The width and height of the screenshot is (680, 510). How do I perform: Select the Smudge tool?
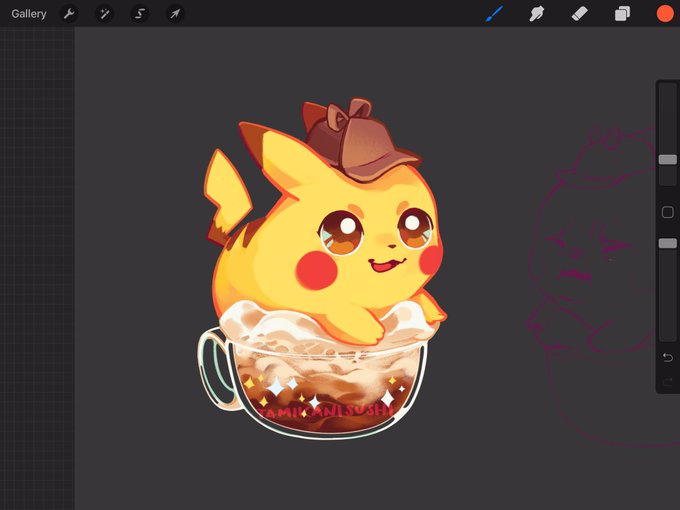click(536, 14)
